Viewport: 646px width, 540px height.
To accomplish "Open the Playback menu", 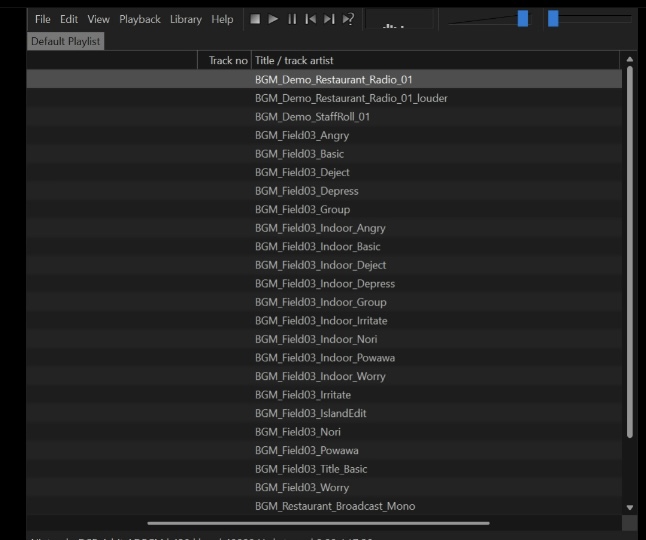I will [x=140, y=19].
